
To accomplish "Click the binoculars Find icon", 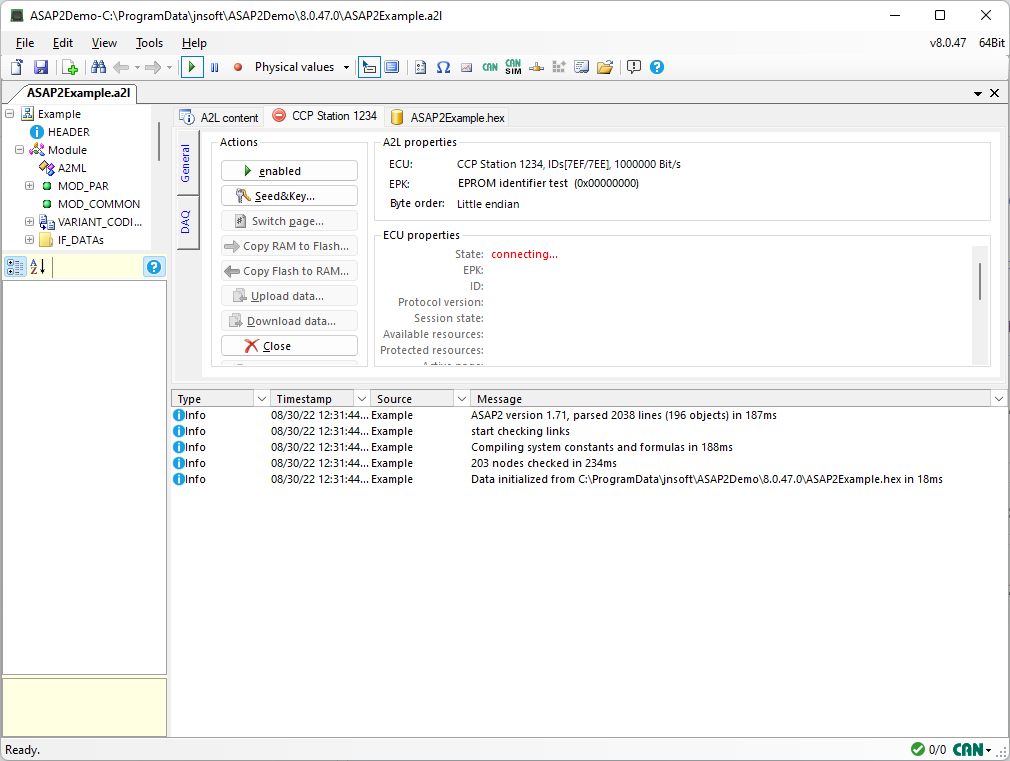I will point(99,67).
